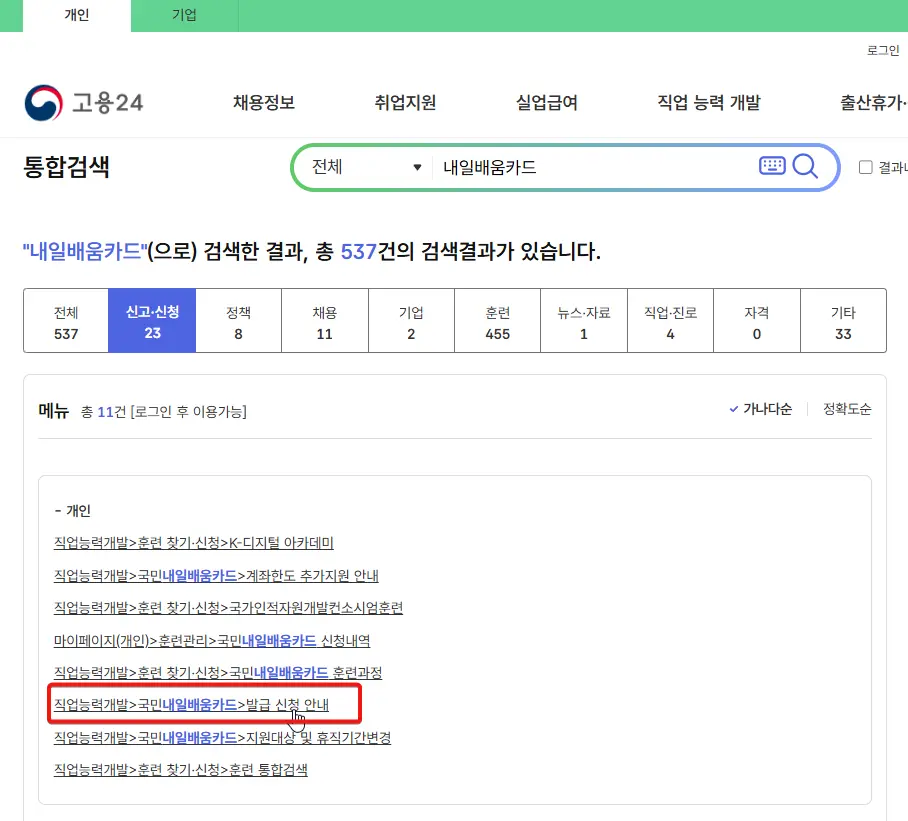Open the K-디지털 아카데미 link
Image resolution: width=908 pixels, height=821 pixels.
tap(193, 543)
